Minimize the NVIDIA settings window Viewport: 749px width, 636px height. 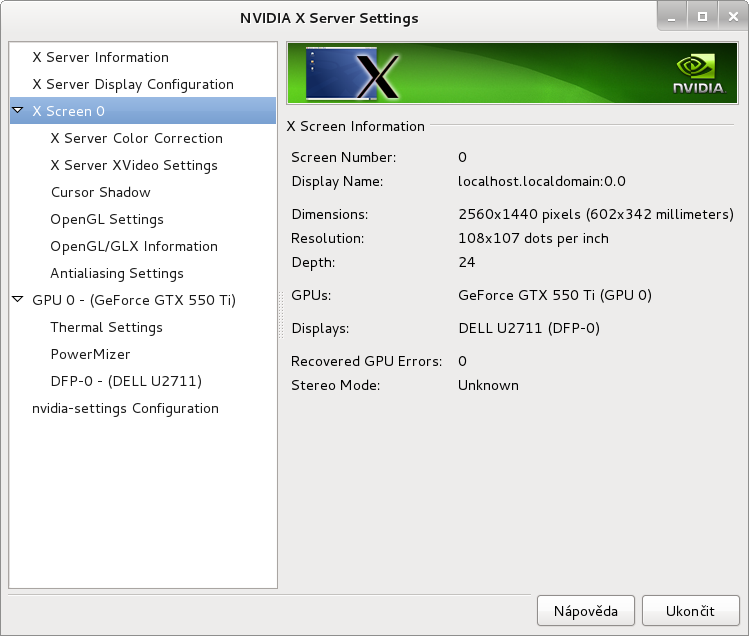tap(672, 17)
